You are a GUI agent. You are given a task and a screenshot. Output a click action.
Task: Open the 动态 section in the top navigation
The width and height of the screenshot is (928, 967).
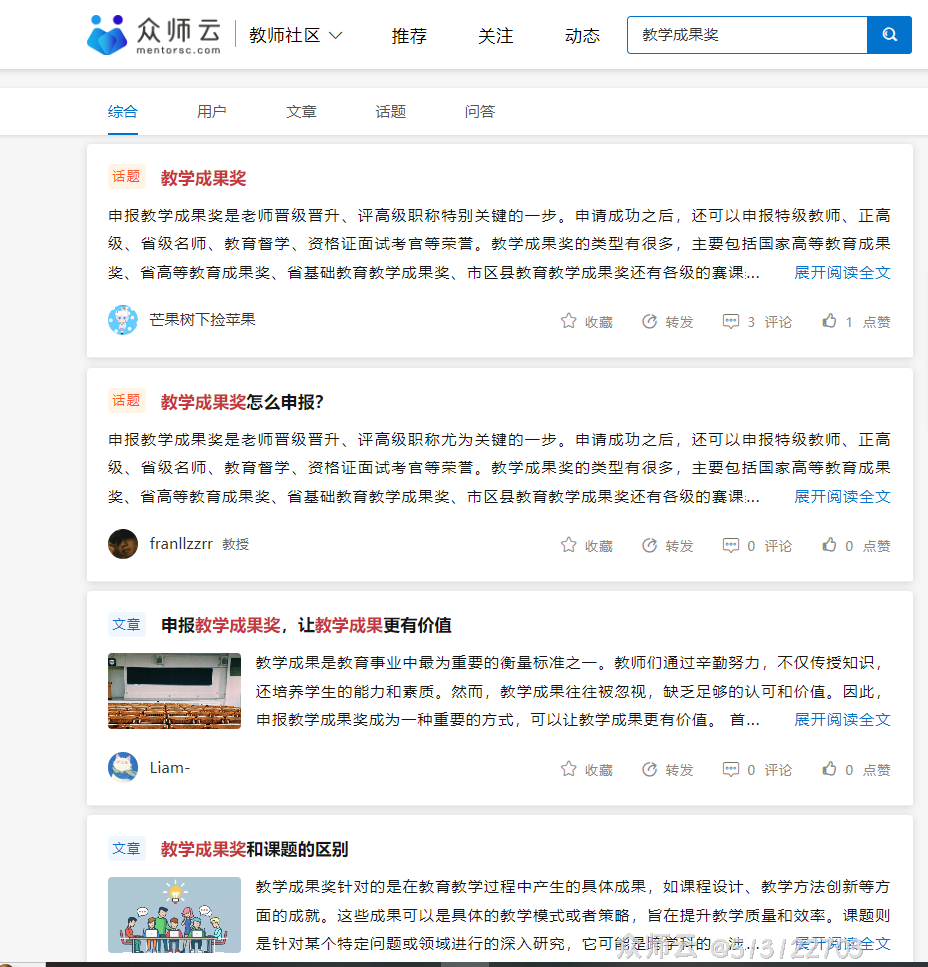[582, 35]
